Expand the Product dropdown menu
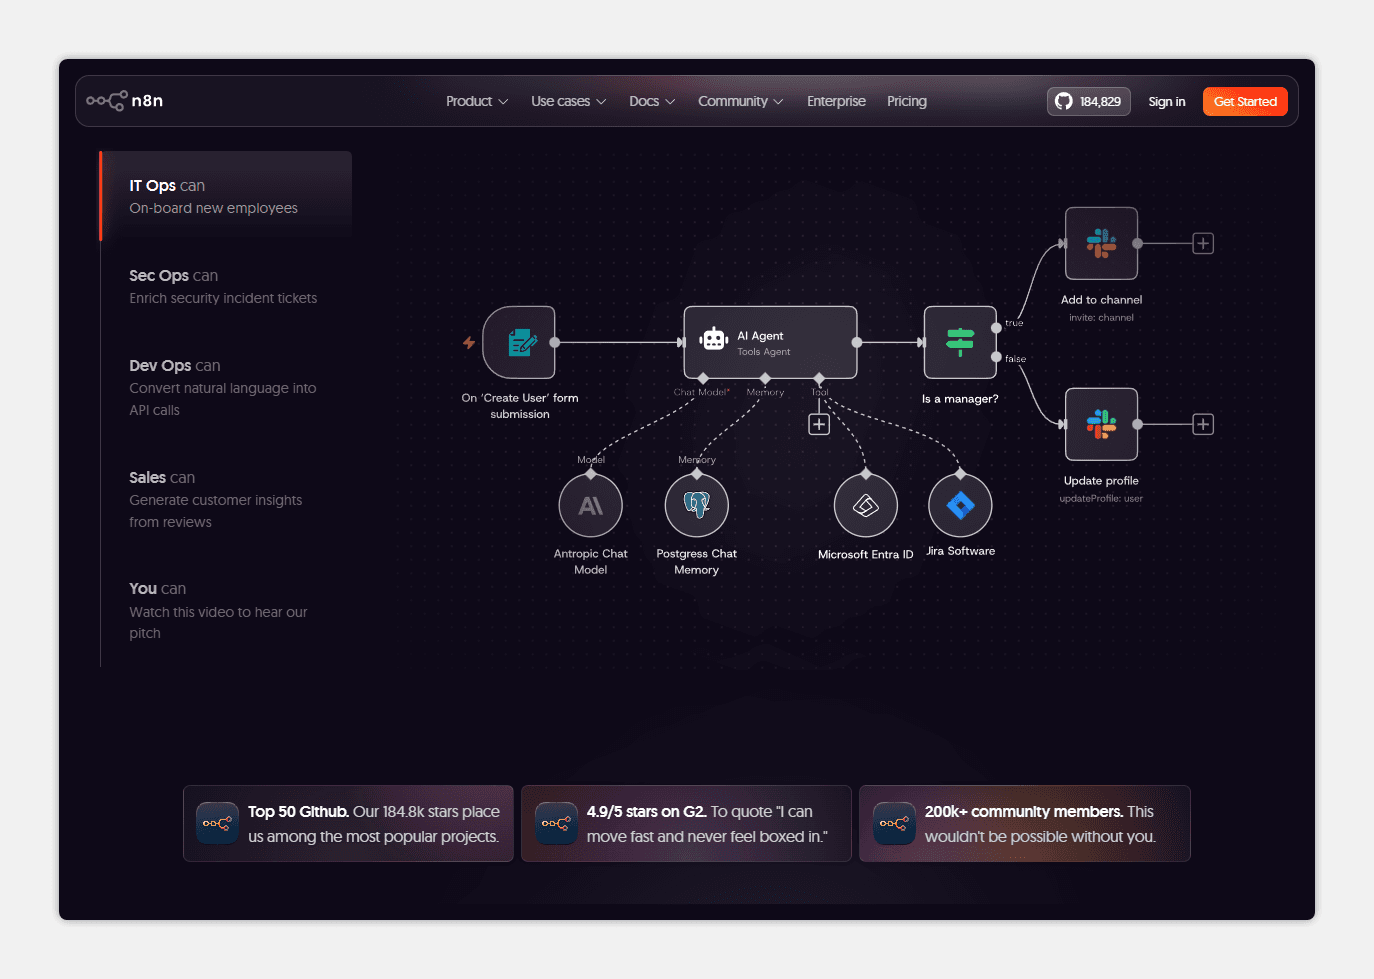1374x979 pixels. click(x=477, y=101)
